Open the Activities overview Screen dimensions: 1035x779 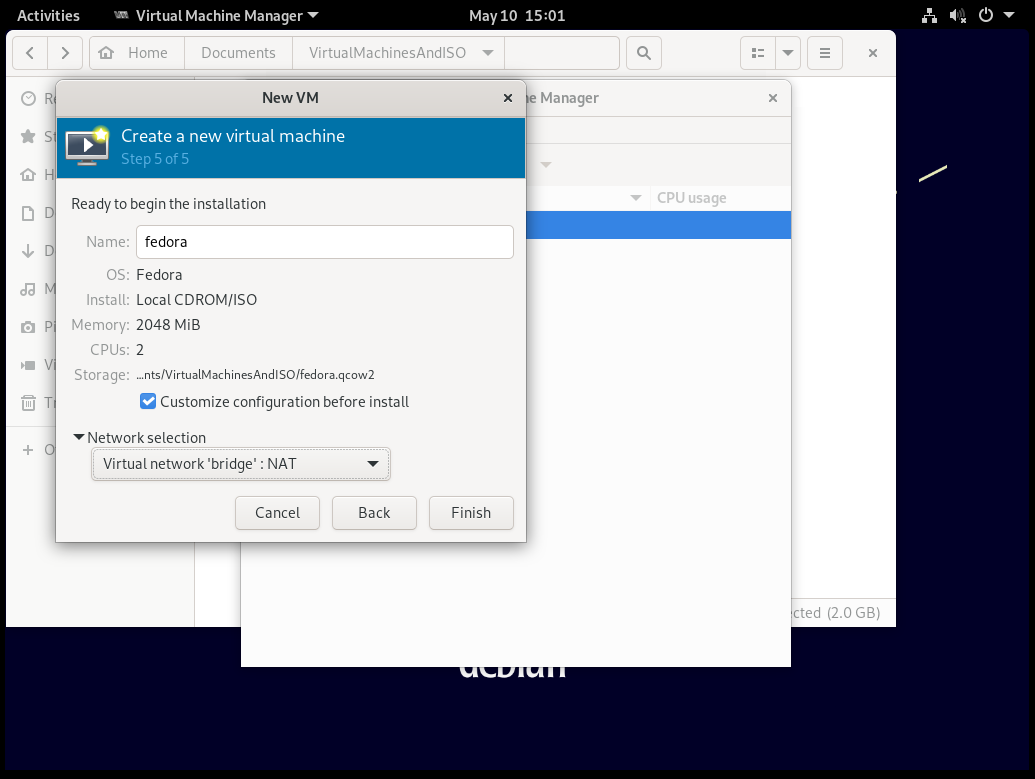tap(48, 15)
